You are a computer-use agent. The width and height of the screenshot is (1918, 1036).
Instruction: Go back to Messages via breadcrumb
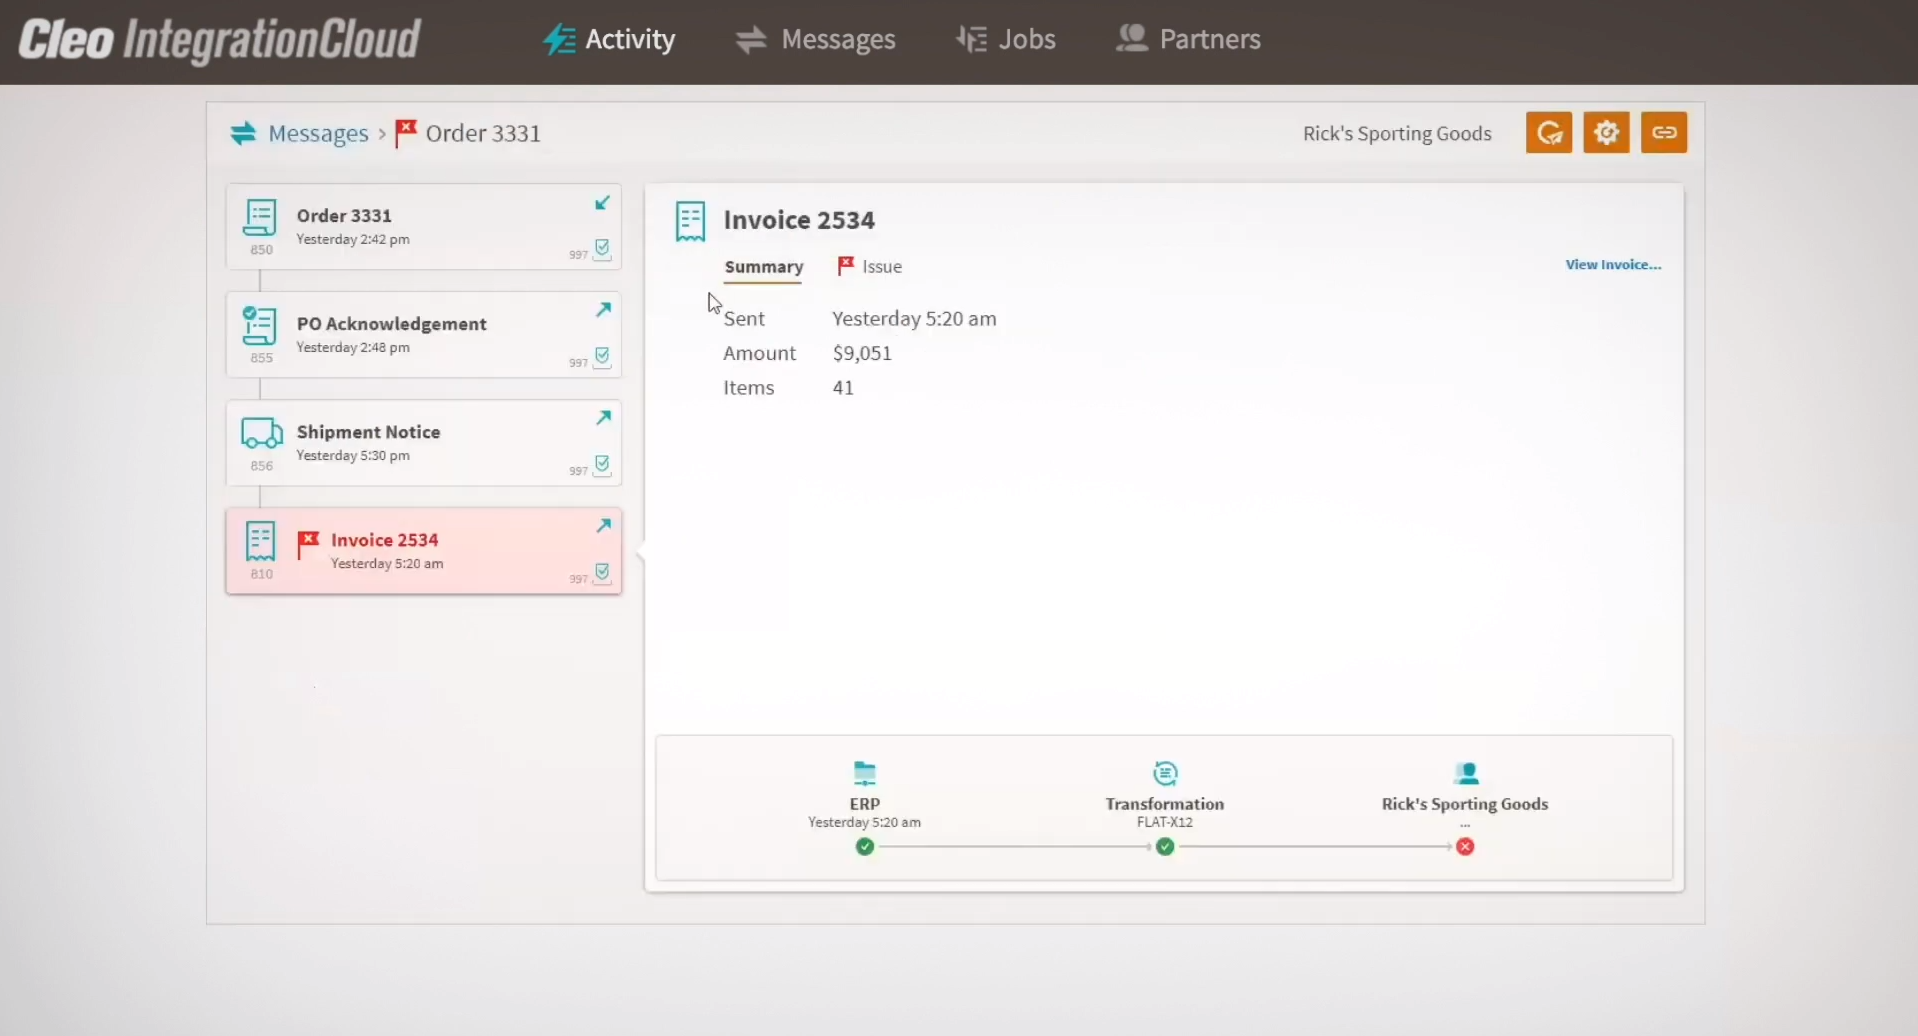(317, 134)
